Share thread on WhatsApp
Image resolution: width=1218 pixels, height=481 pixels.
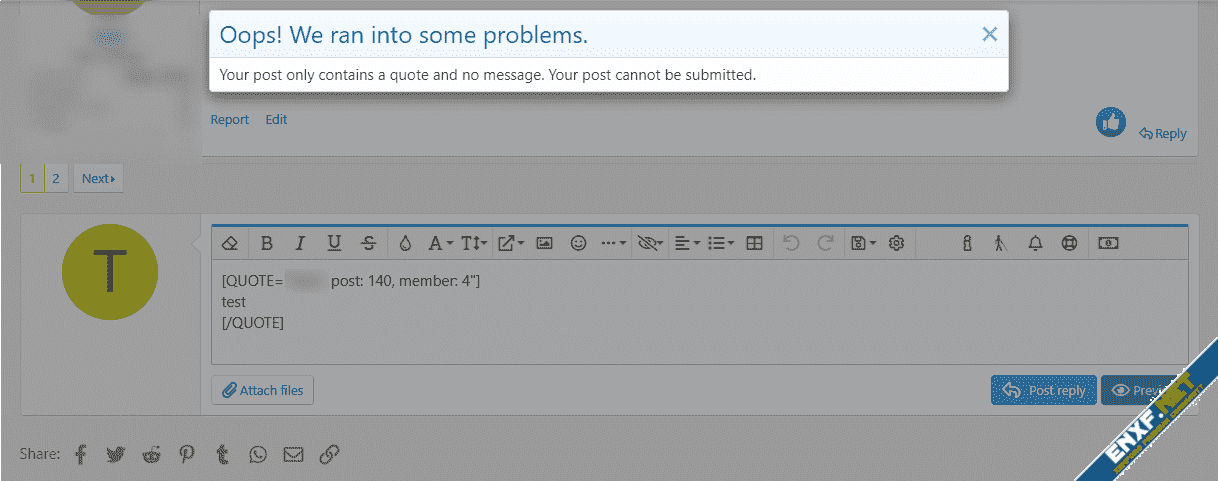tap(258, 455)
